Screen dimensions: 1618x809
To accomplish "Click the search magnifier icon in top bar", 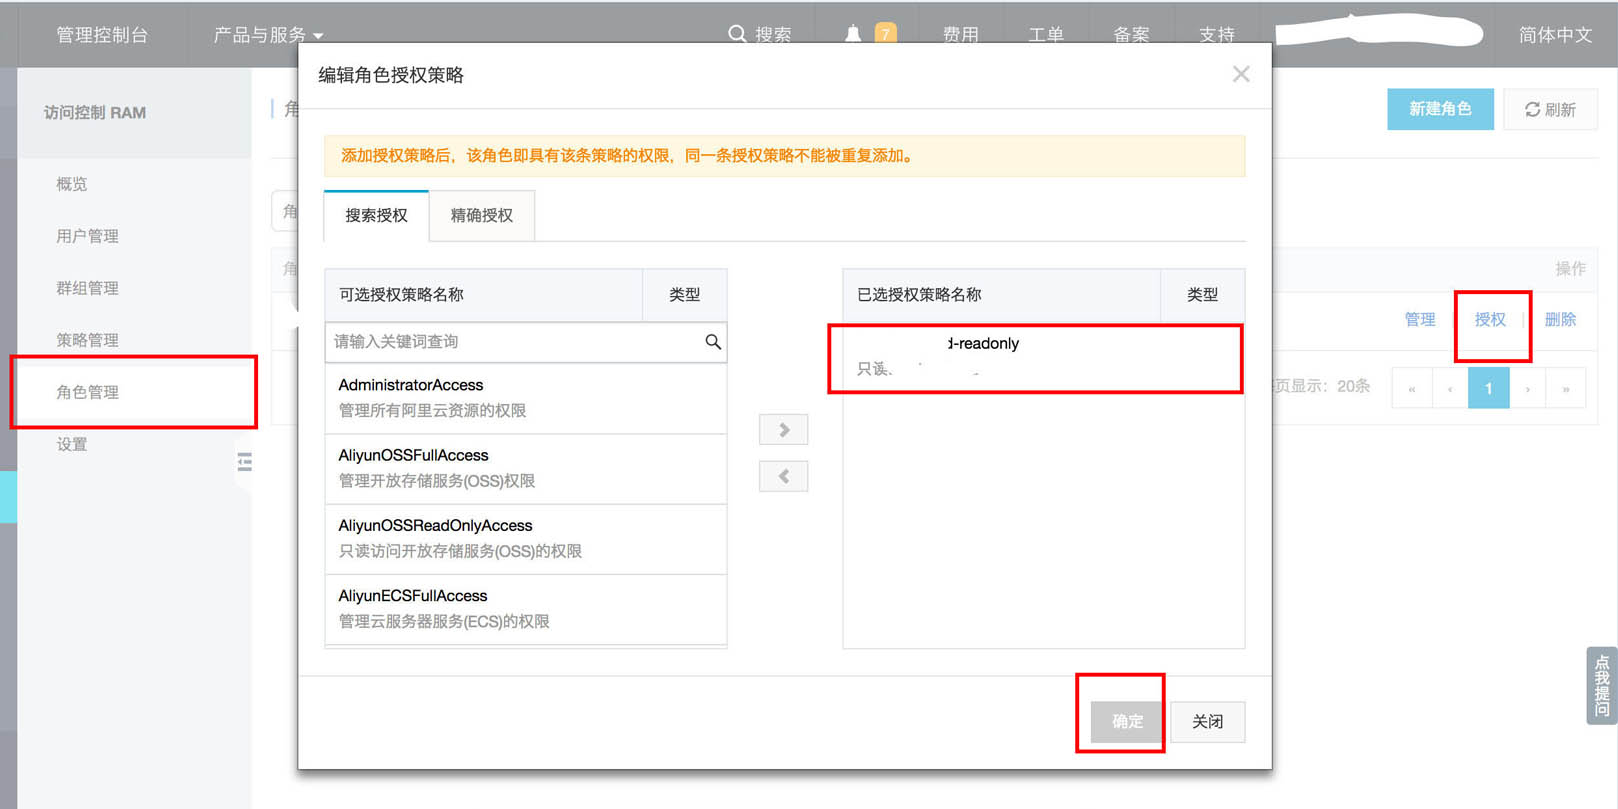I will [737, 34].
